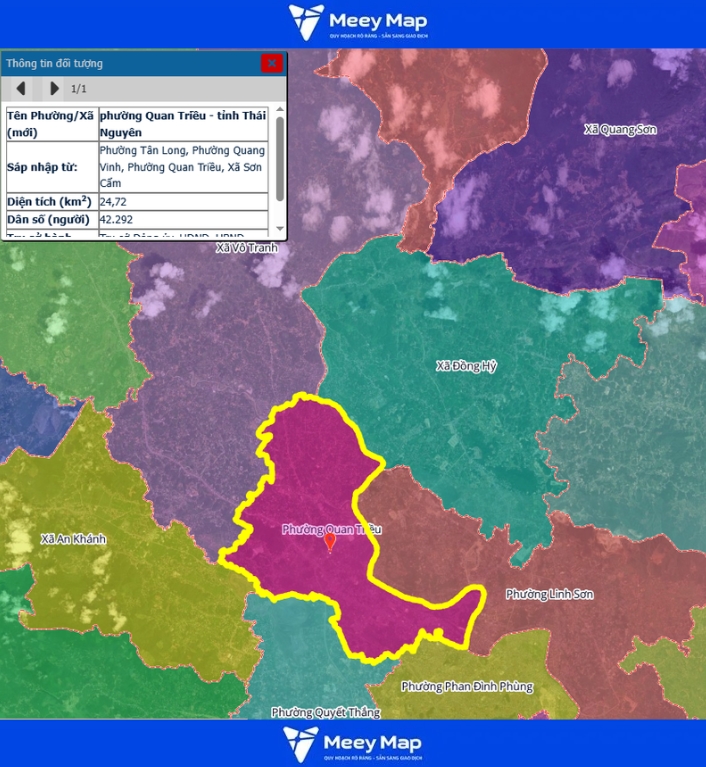Click the next record arrow in popup
The image size is (706, 767).
[54, 88]
